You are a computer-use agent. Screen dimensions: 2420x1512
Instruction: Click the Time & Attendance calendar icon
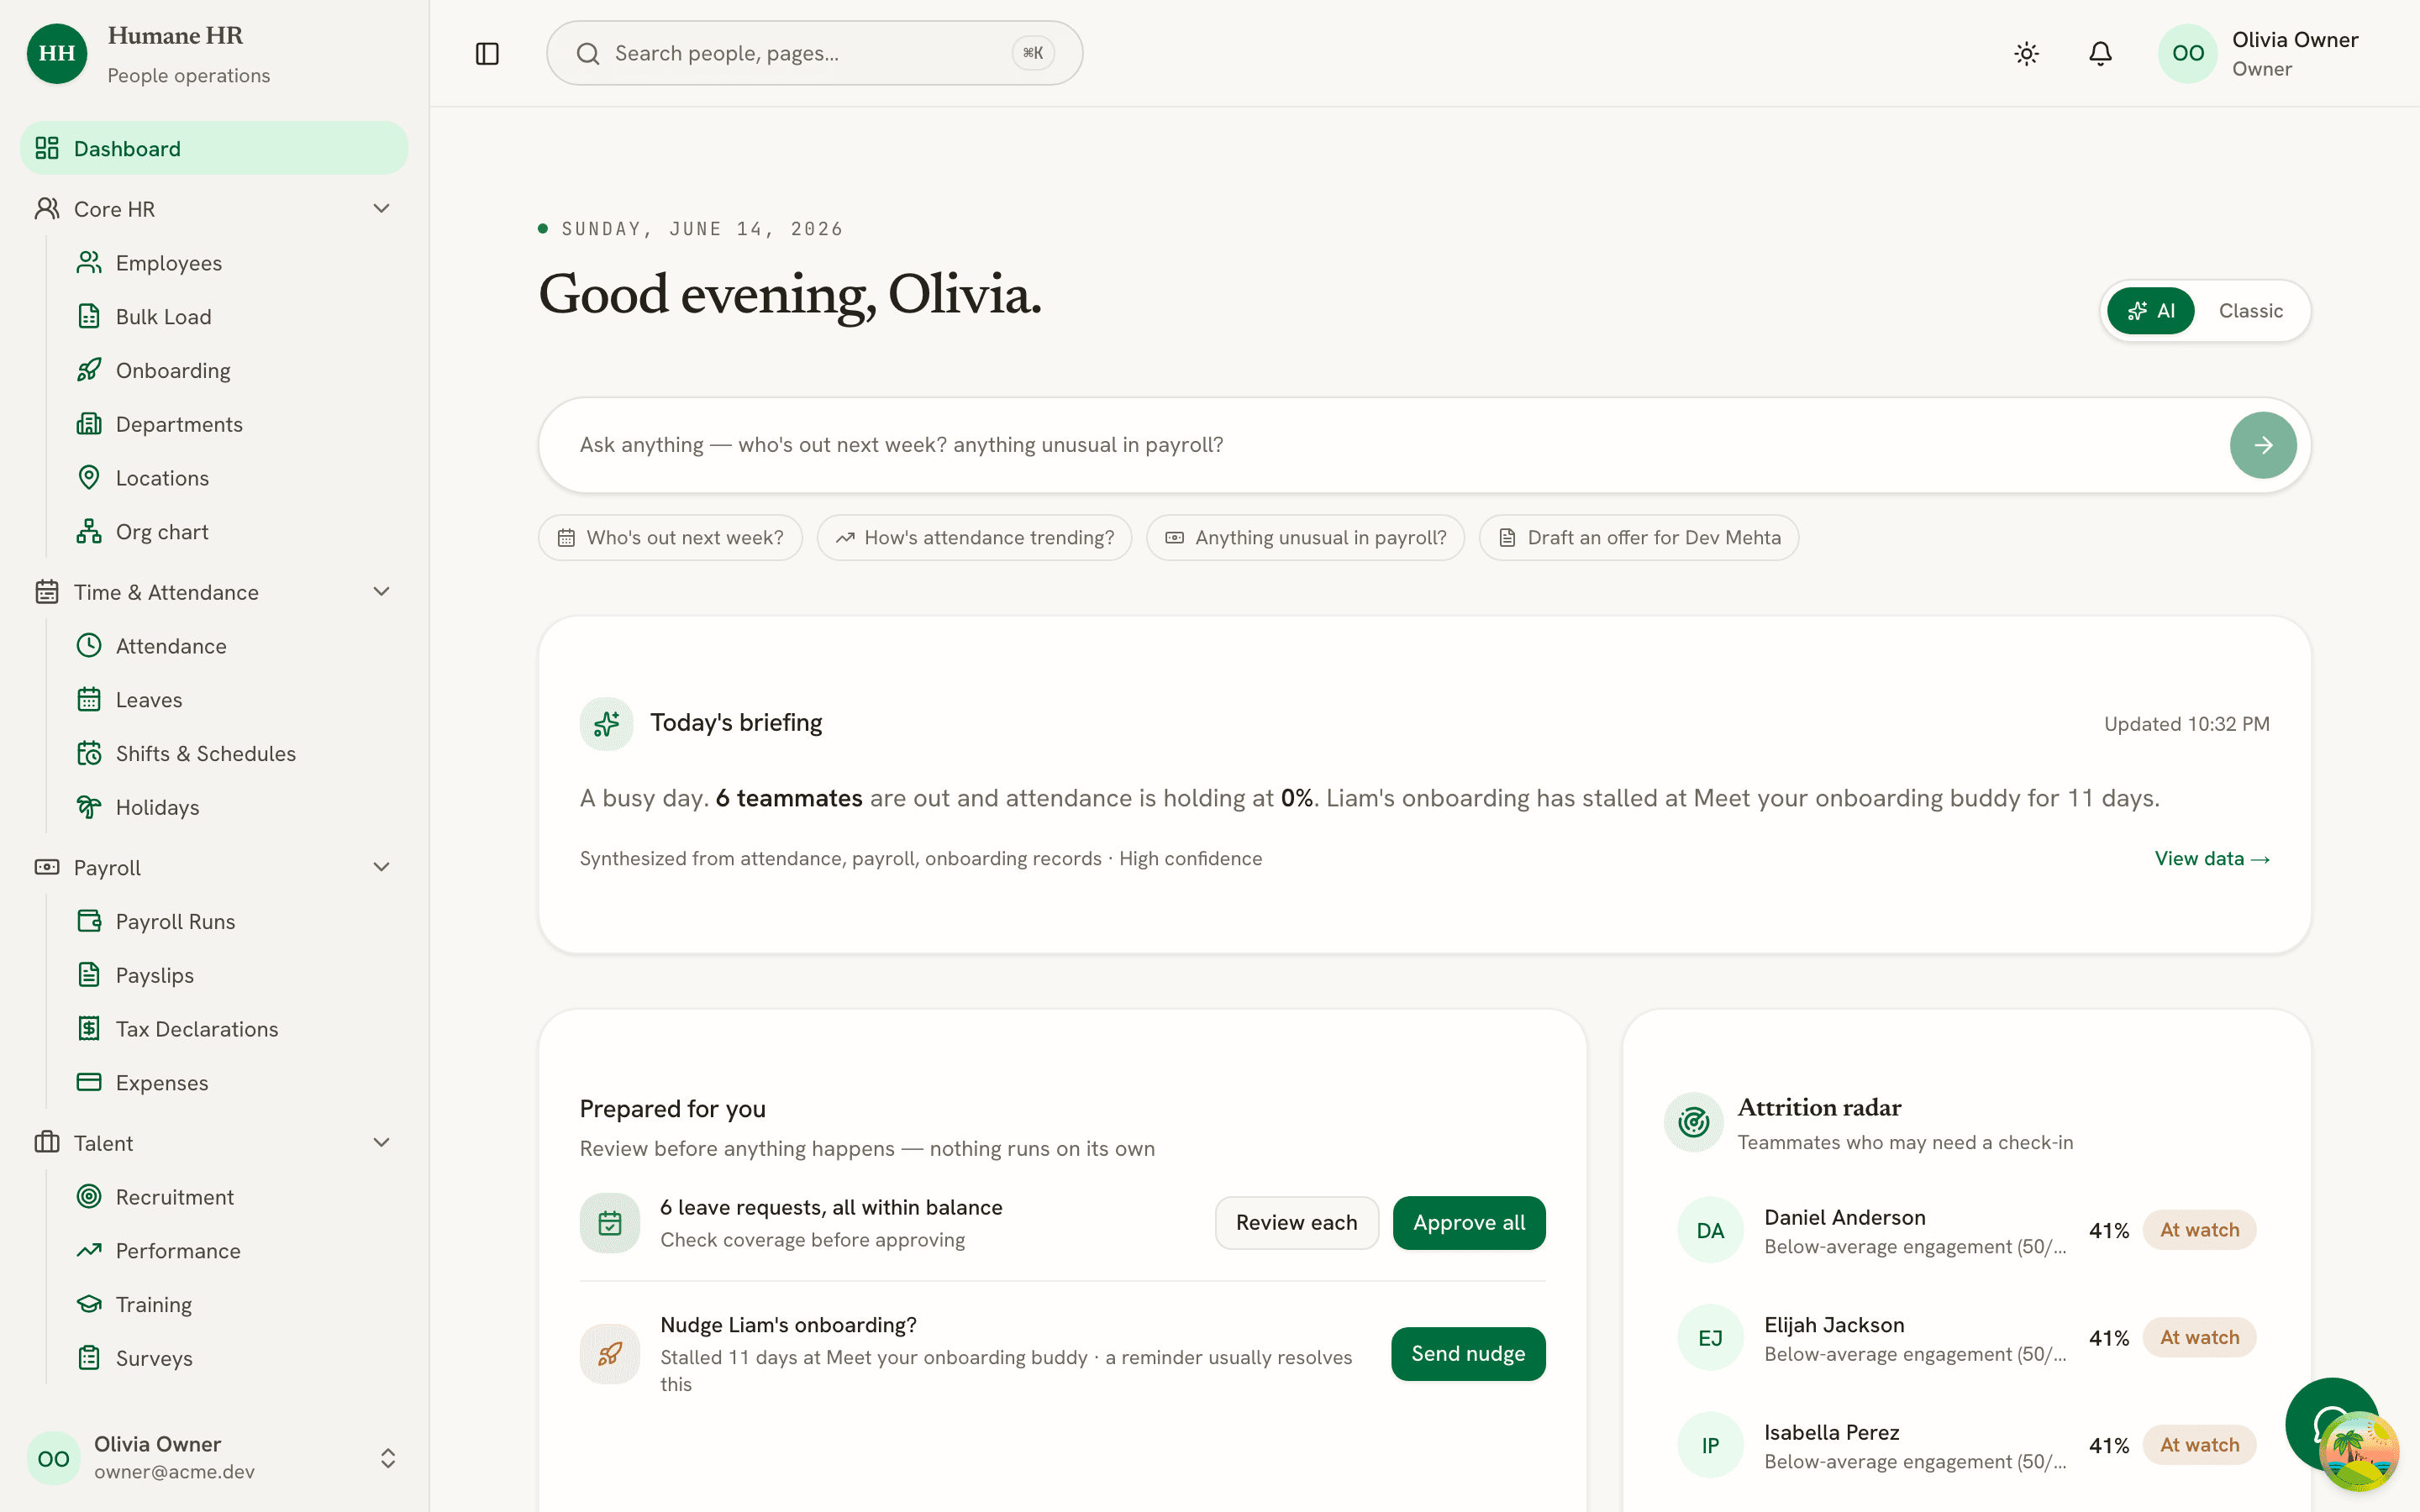click(x=47, y=592)
